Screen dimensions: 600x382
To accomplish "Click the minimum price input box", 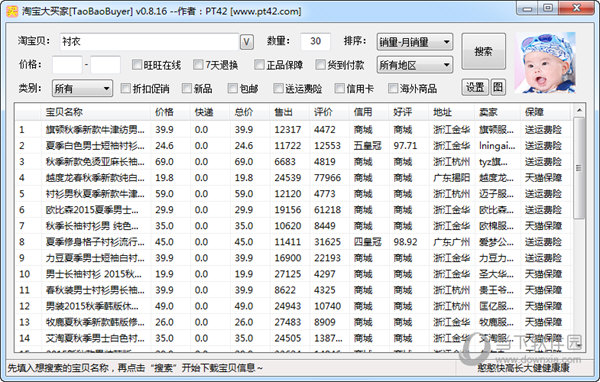I will (x=67, y=65).
